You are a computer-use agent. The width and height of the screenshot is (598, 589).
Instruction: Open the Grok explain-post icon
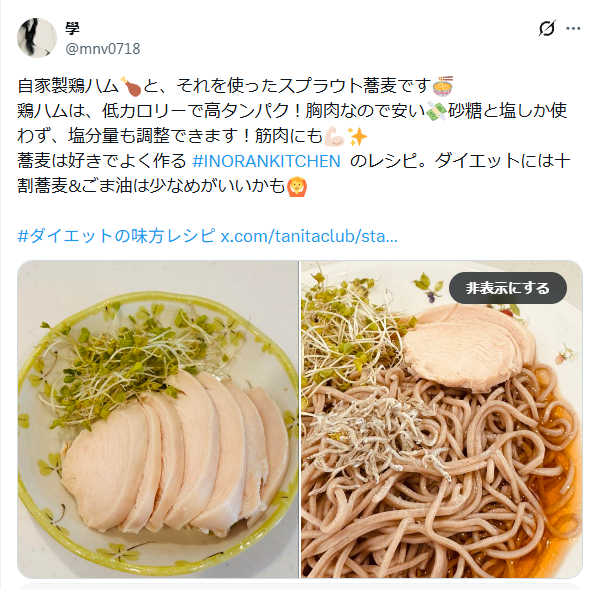(547, 28)
